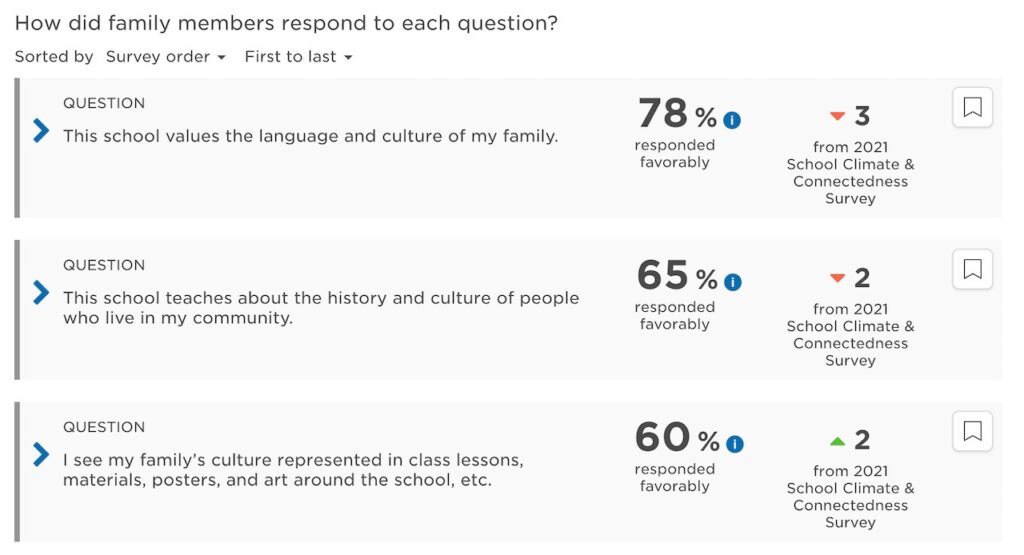Bookmark the class lessons representation question

pos(972,431)
